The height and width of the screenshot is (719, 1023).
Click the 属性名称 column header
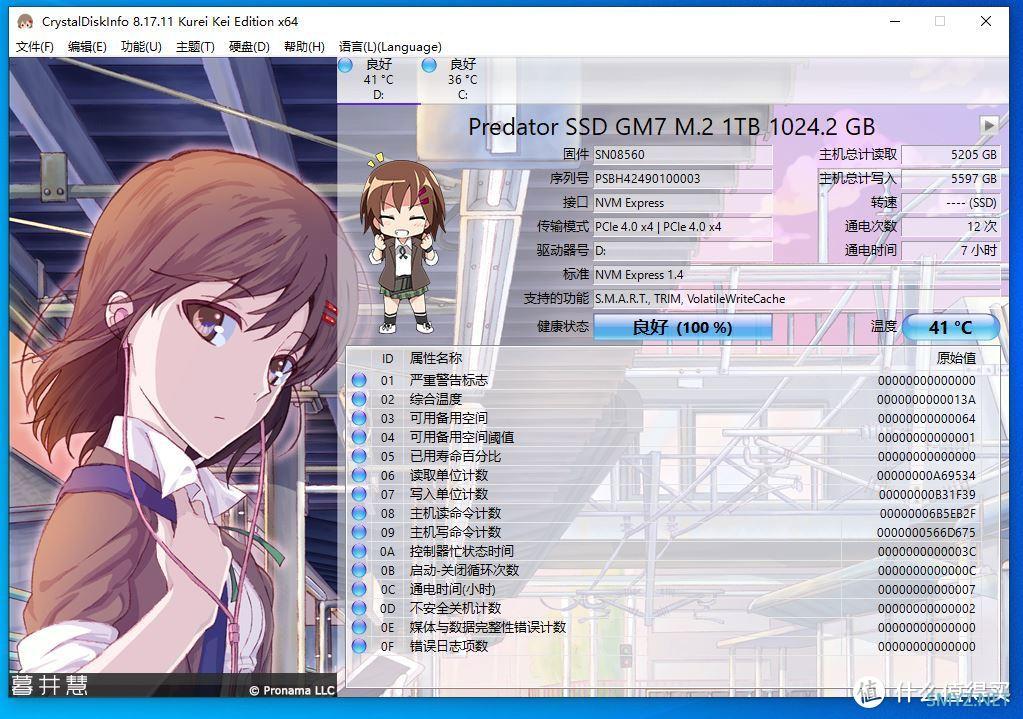coord(435,358)
